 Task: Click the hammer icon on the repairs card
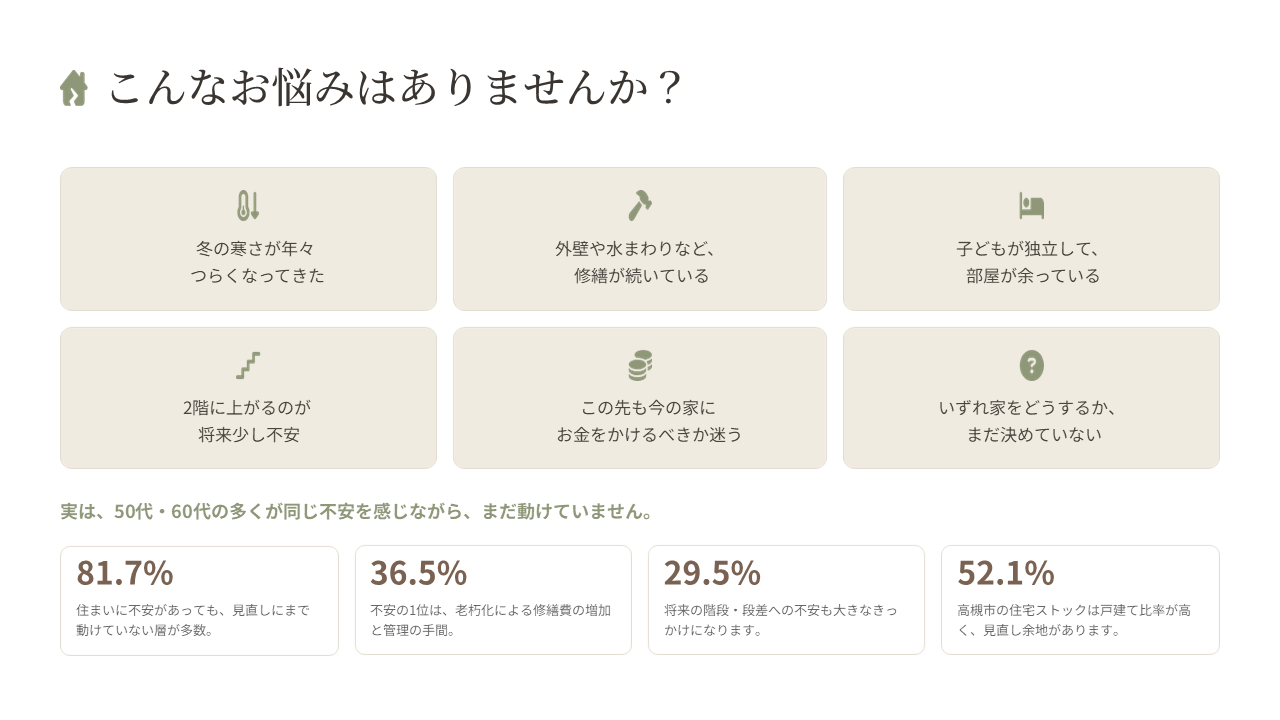[640, 206]
